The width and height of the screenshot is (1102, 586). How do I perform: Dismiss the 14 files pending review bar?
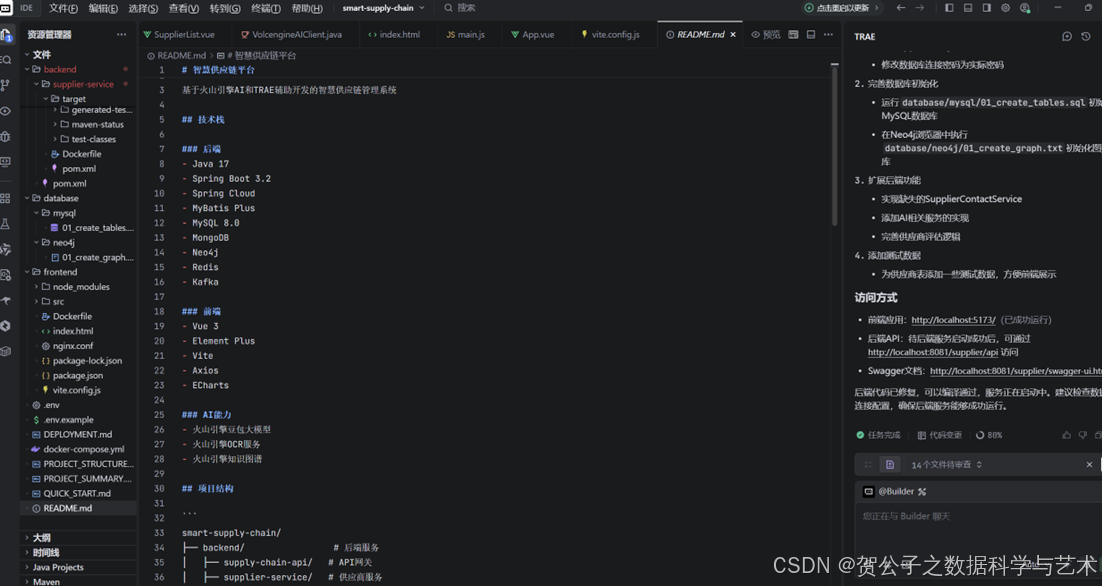pyautogui.click(x=1089, y=464)
